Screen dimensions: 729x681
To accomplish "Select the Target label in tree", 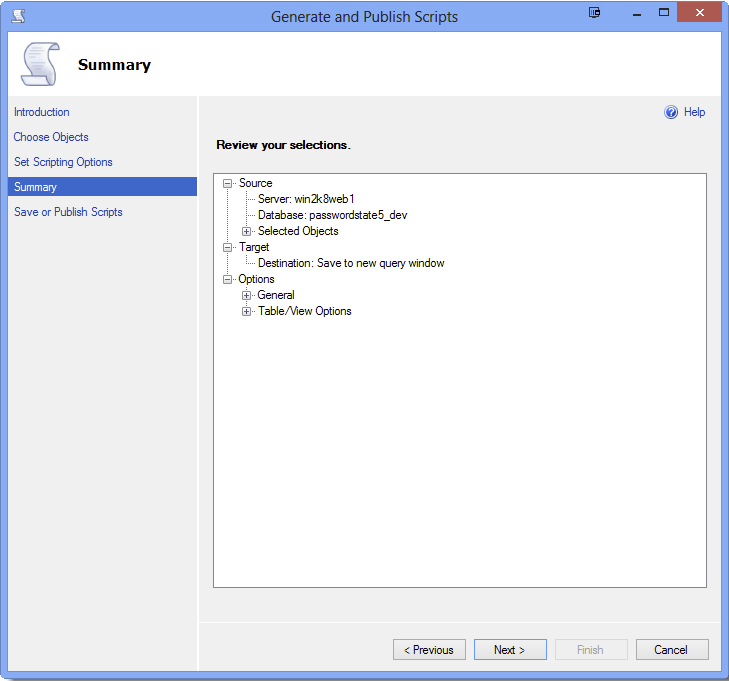I will pos(254,247).
